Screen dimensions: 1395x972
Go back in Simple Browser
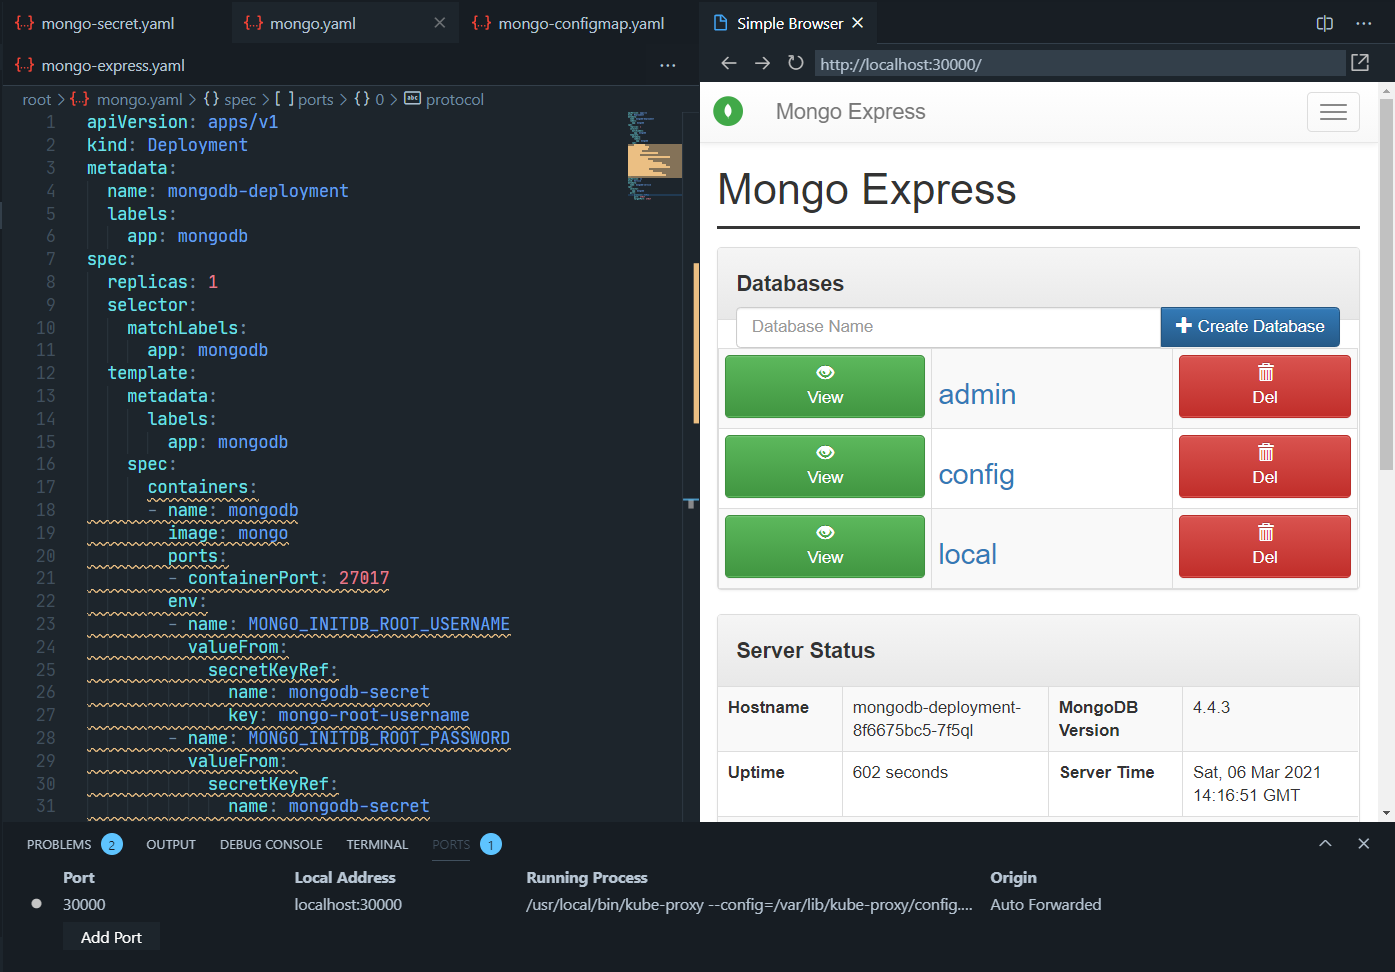tap(729, 63)
